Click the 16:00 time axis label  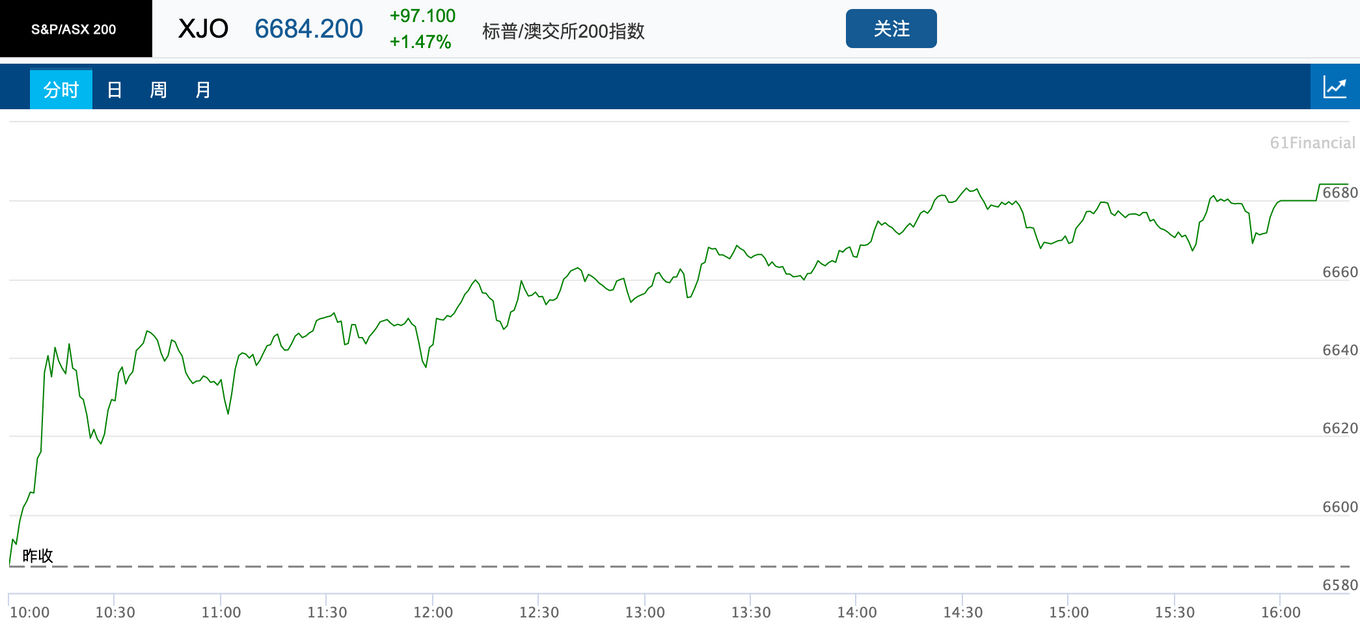1281,612
